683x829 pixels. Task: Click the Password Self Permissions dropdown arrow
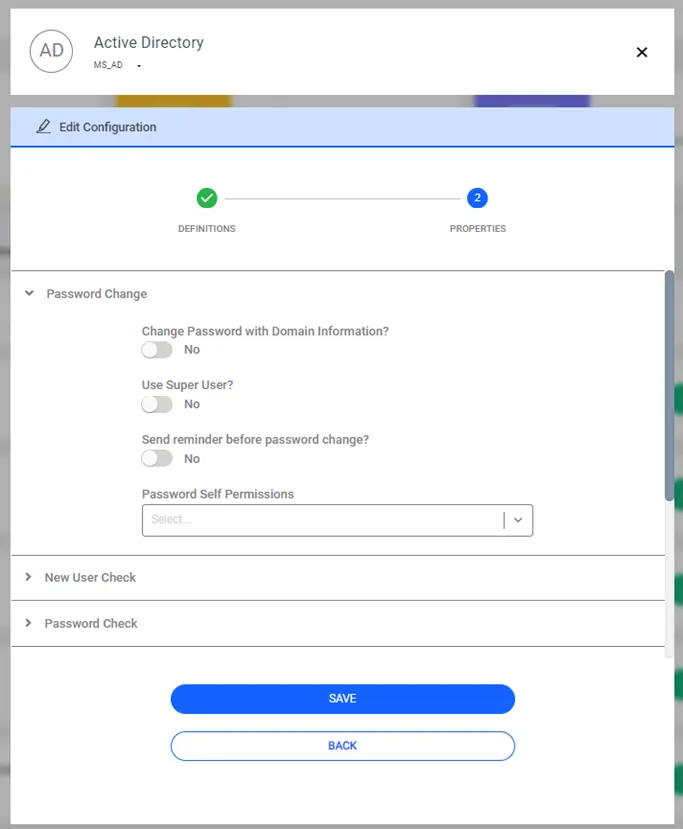(x=518, y=520)
